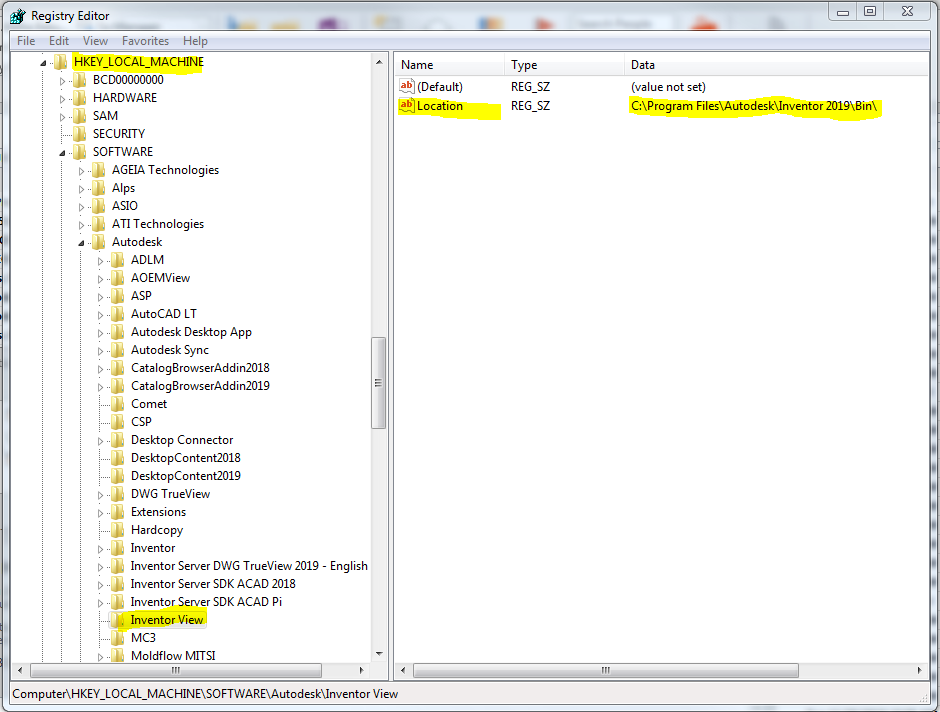Expand the AGEIA Technologies key
Viewport: 940px width, 712px height.
[82, 171]
